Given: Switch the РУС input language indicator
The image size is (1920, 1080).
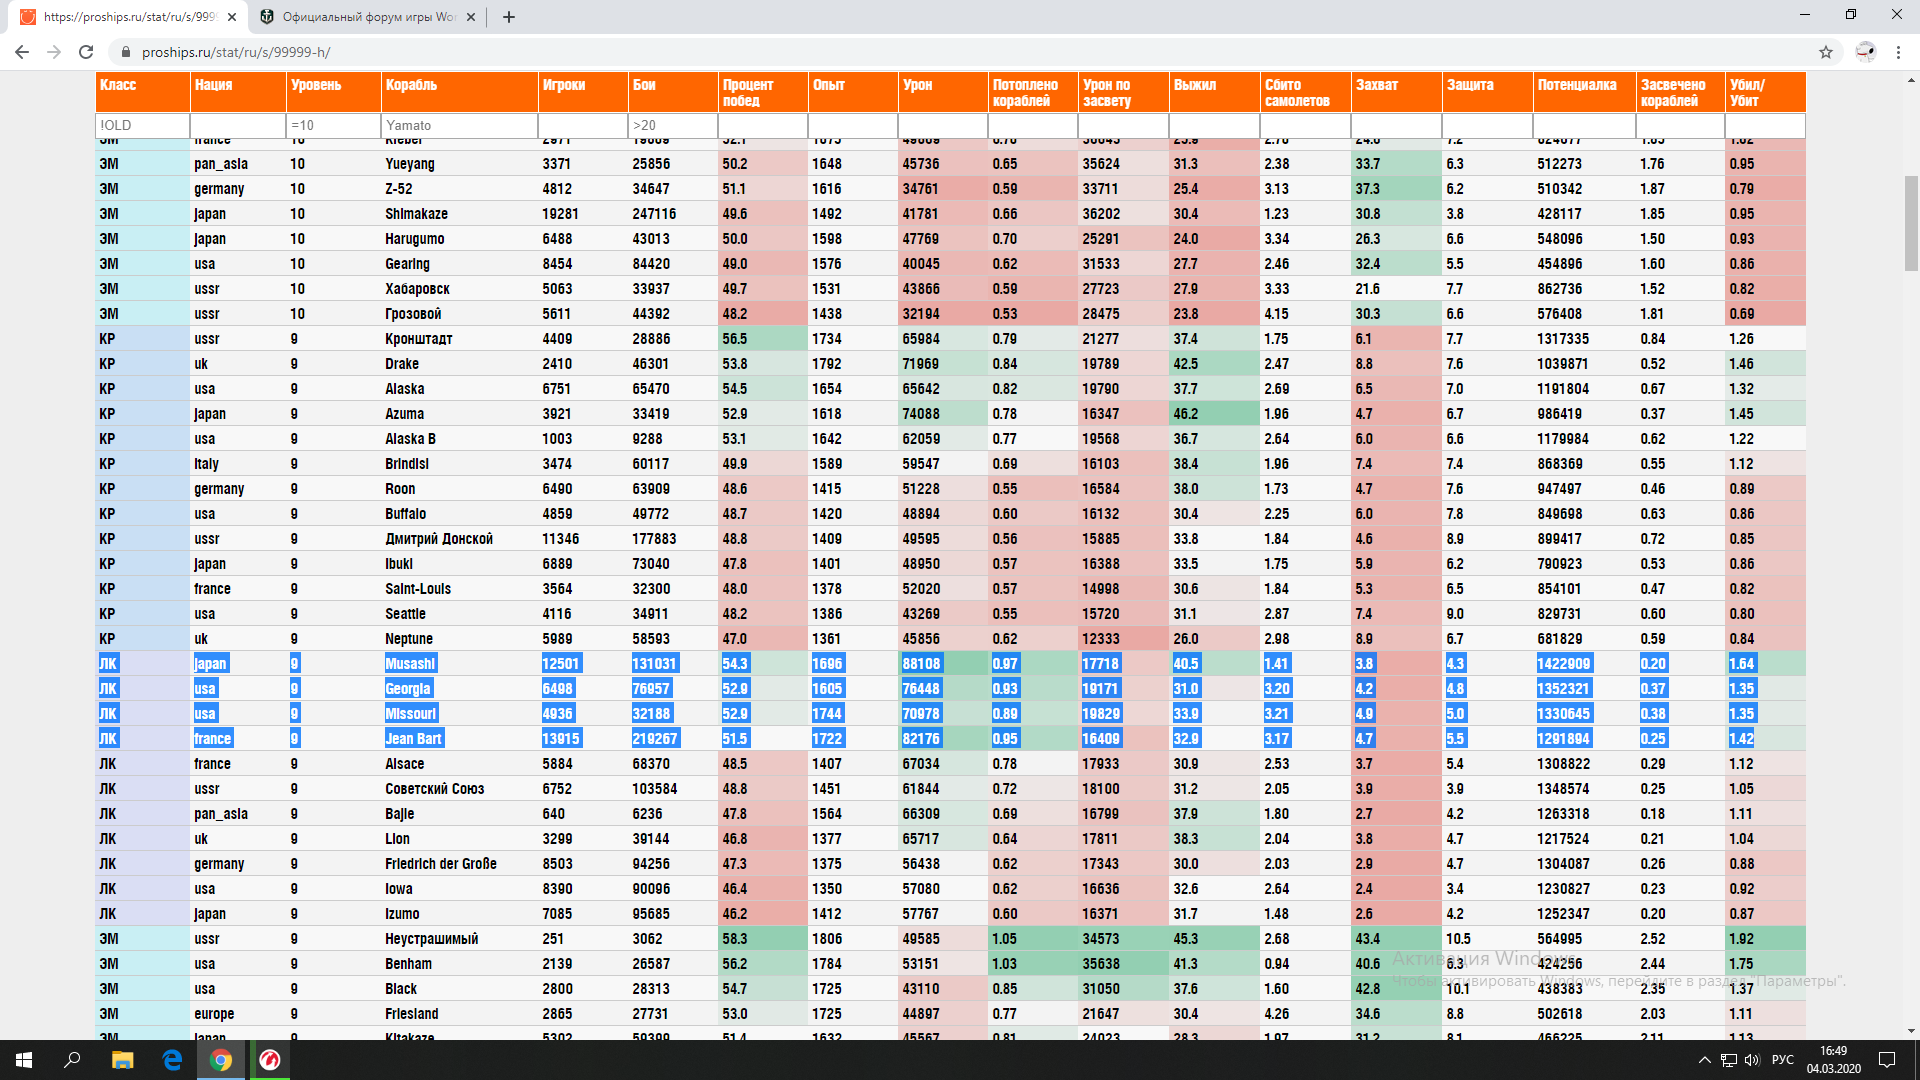Looking at the screenshot, I should point(1782,1060).
